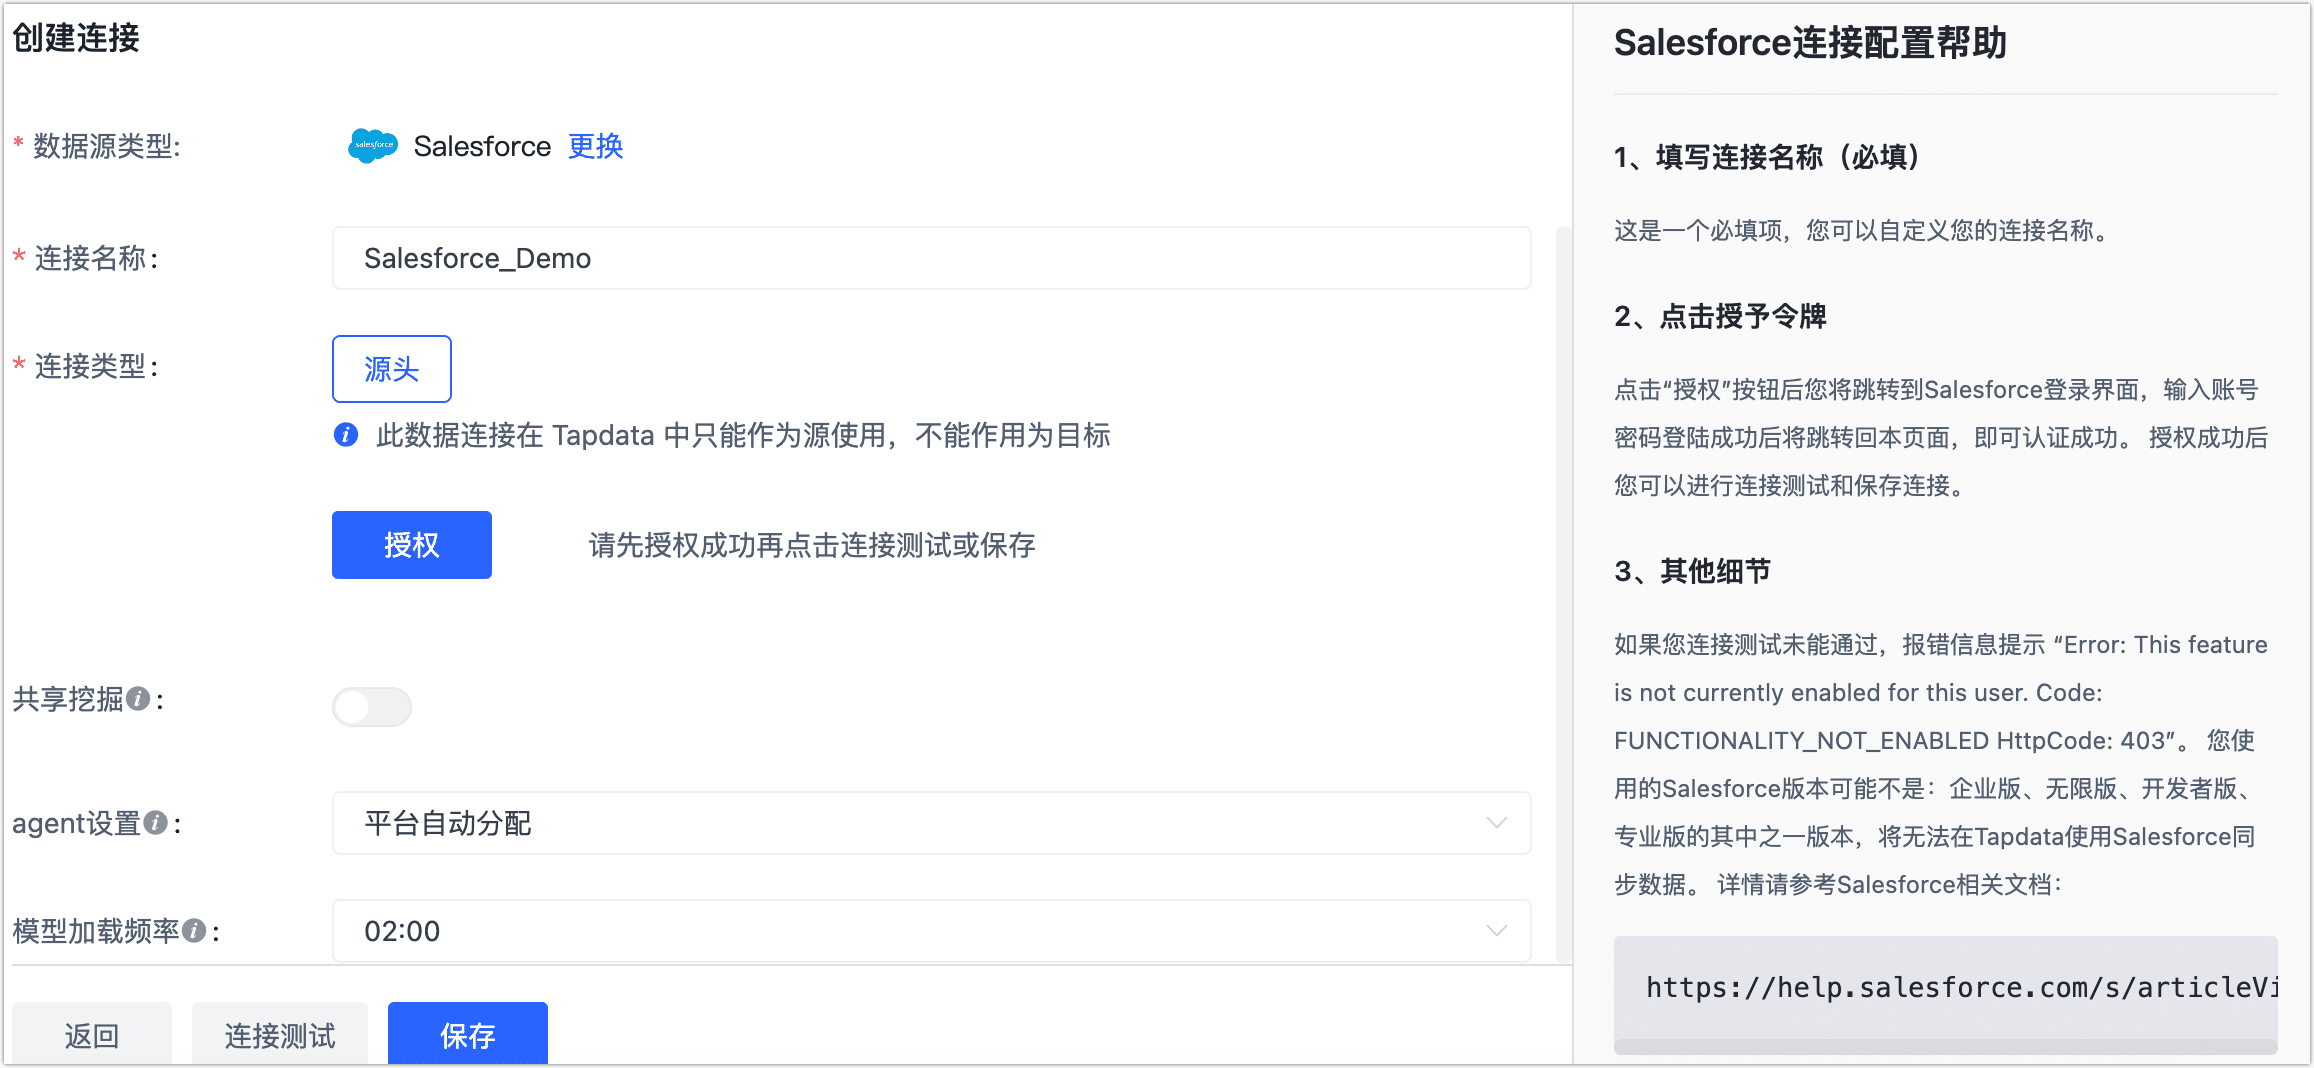The height and width of the screenshot is (1068, 2314).
Task: Click inside the 连接名称 Salesforce_Demo input field
Action: pos(930,258)
